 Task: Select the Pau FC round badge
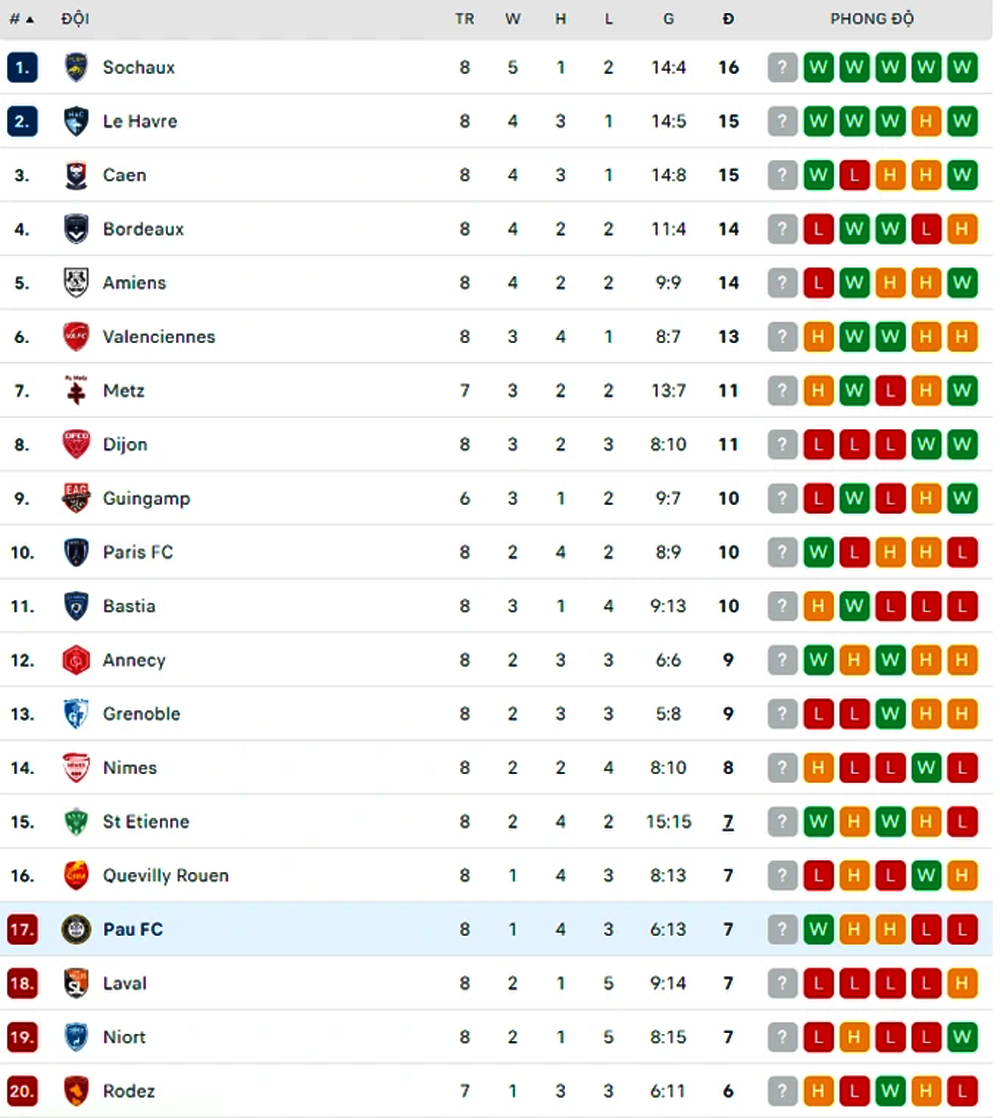coord(76,929)
